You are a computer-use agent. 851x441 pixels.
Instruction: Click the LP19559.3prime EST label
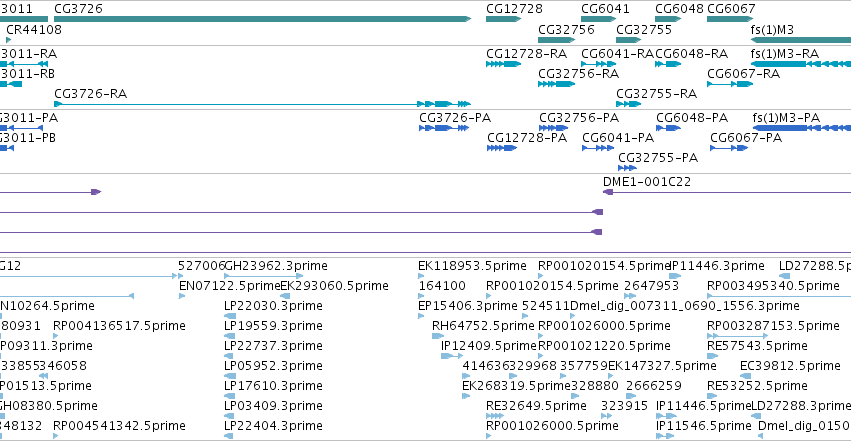coord(273,325)
